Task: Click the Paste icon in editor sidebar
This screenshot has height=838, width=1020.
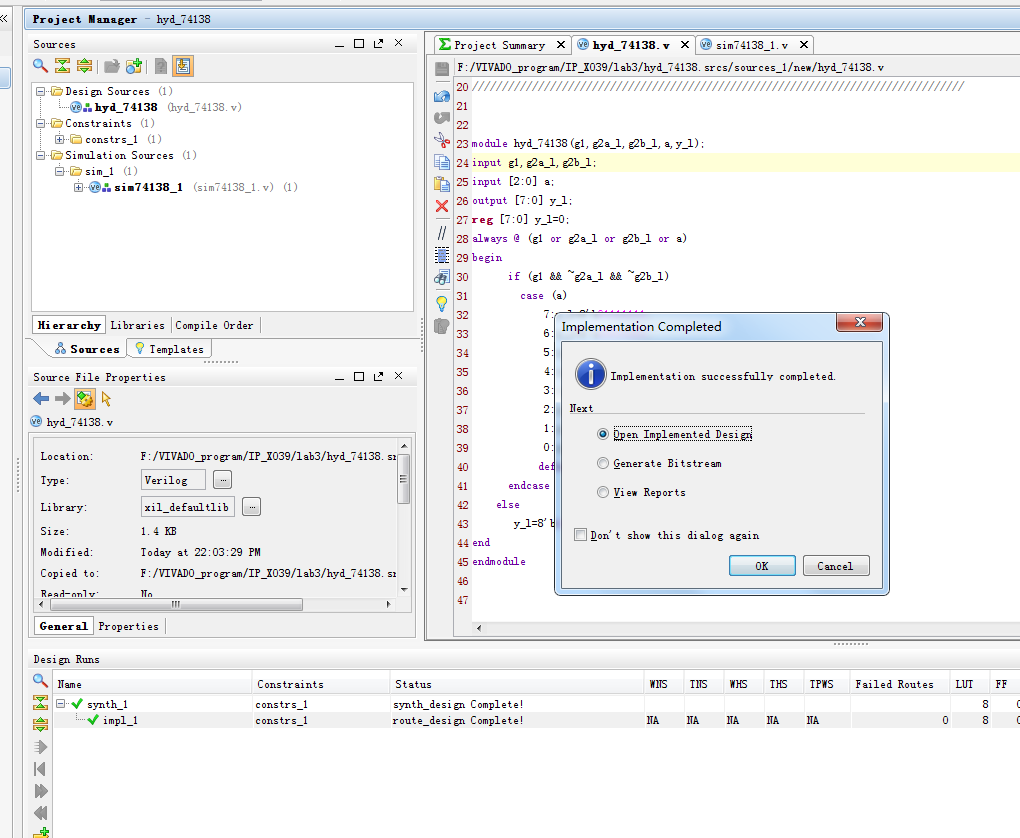Action: pyautogui.click(x=441, y=184)
